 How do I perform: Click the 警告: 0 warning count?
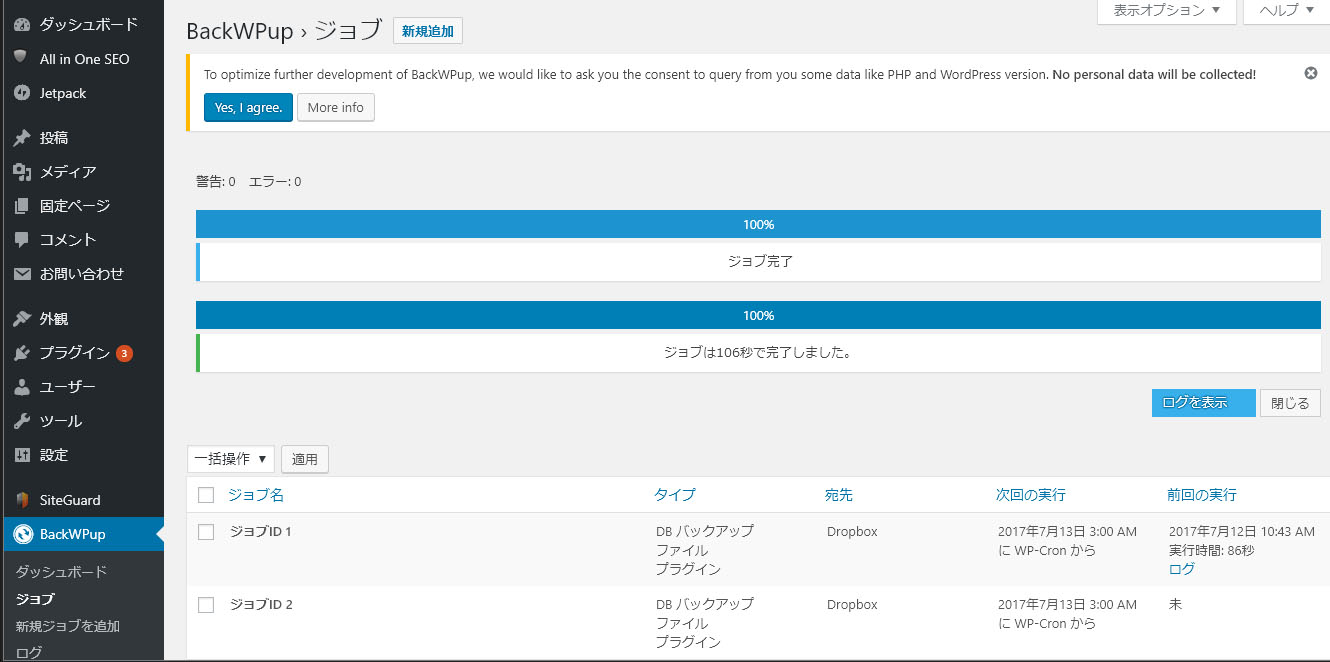click(216, 182)
